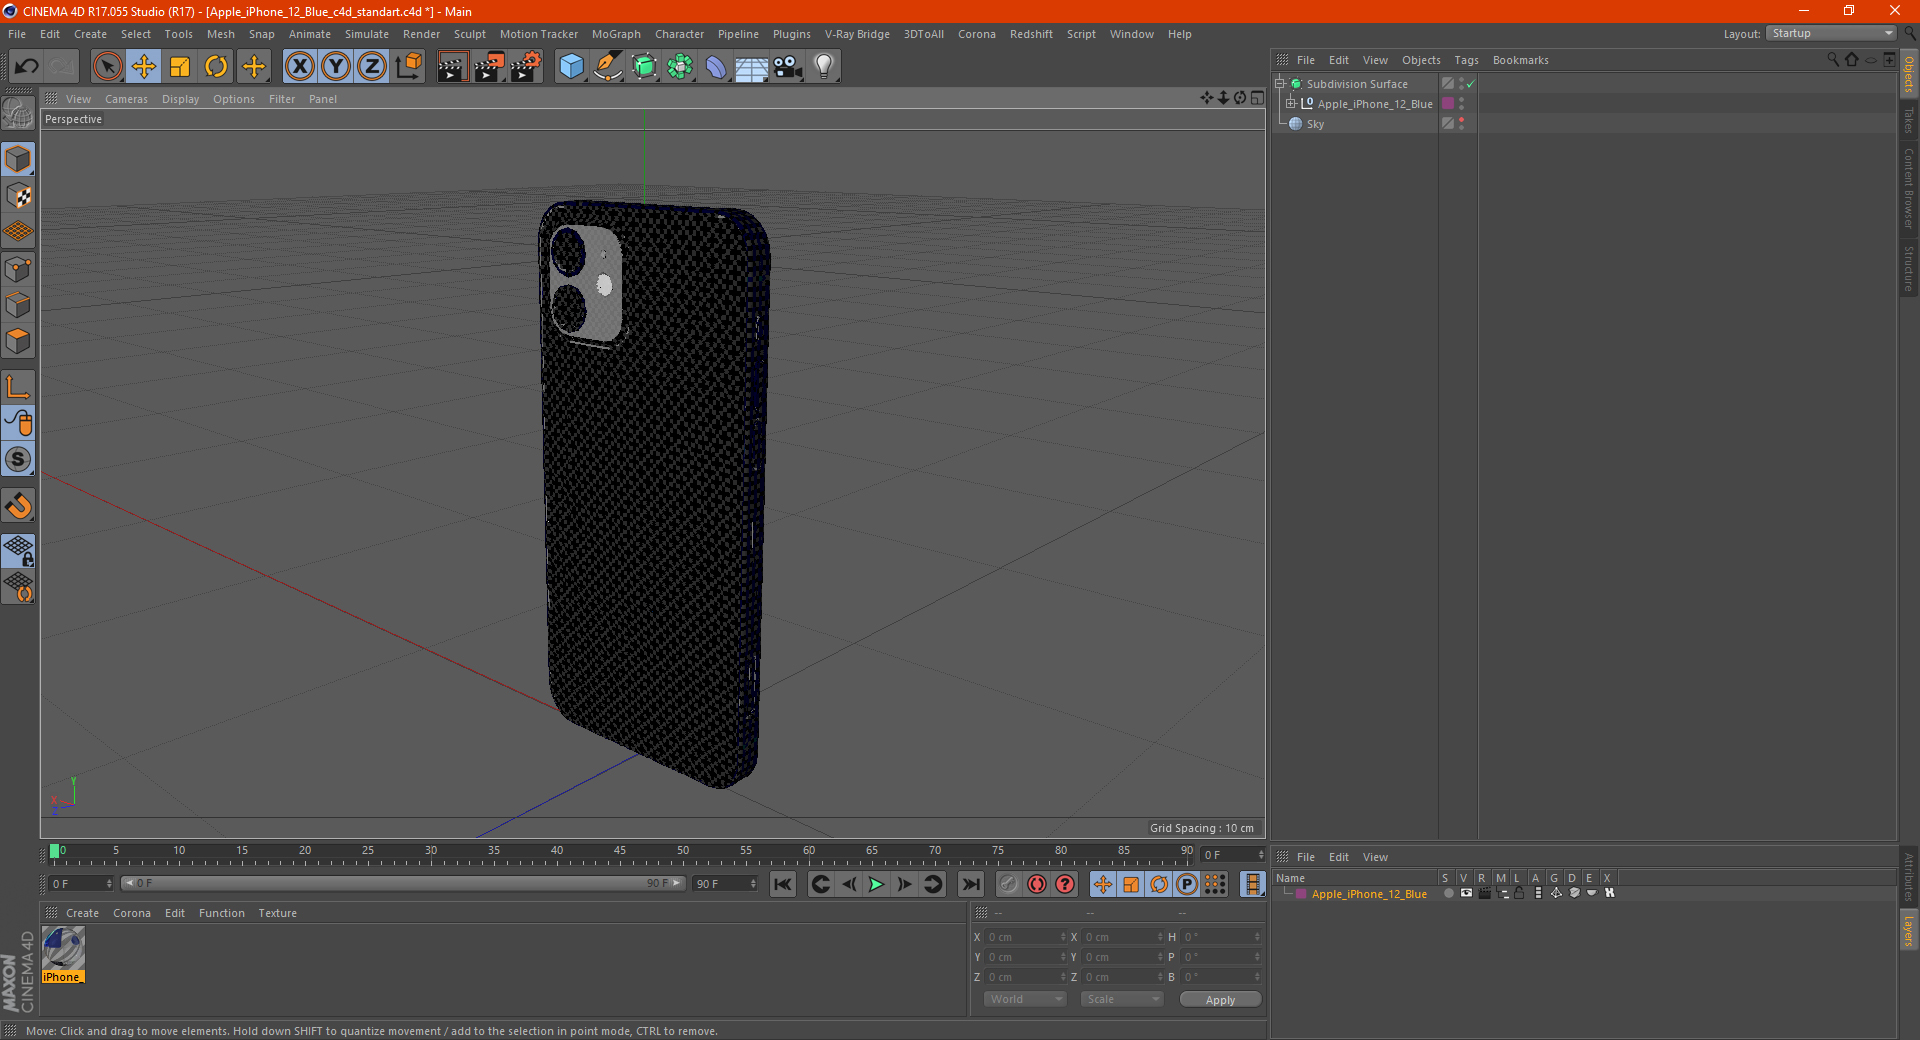
Task: Open the World coordinate dropdown
Action: point(1025,999)
